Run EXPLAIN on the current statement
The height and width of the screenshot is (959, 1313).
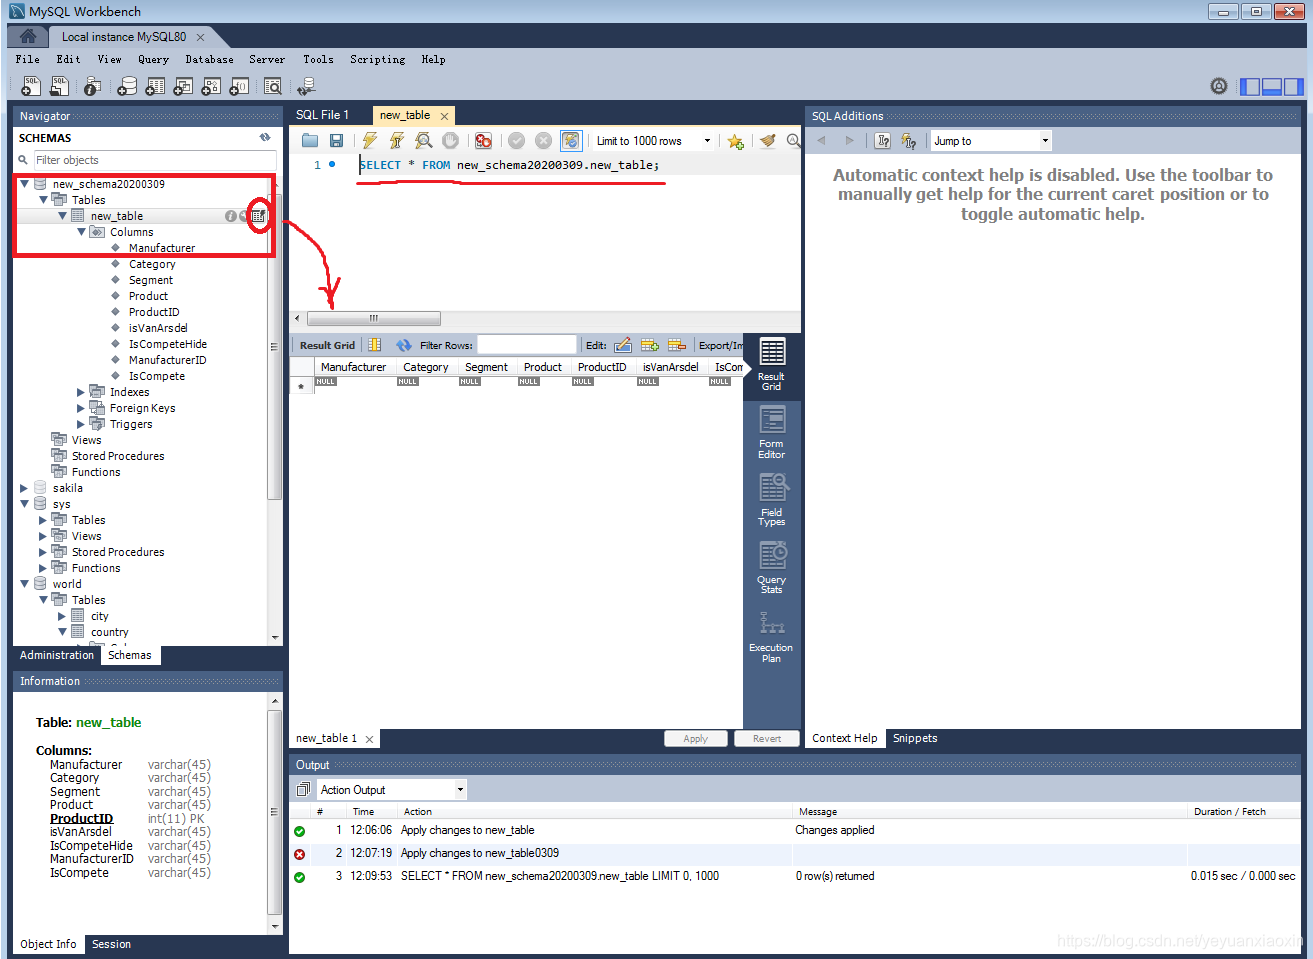coord(424,141)
